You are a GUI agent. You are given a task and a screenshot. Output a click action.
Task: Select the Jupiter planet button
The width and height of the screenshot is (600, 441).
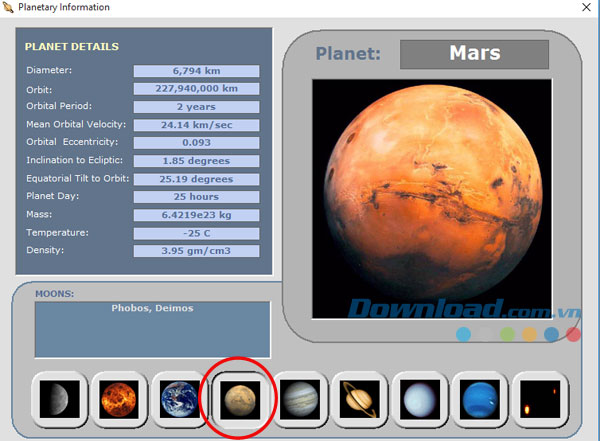[300, 399]
